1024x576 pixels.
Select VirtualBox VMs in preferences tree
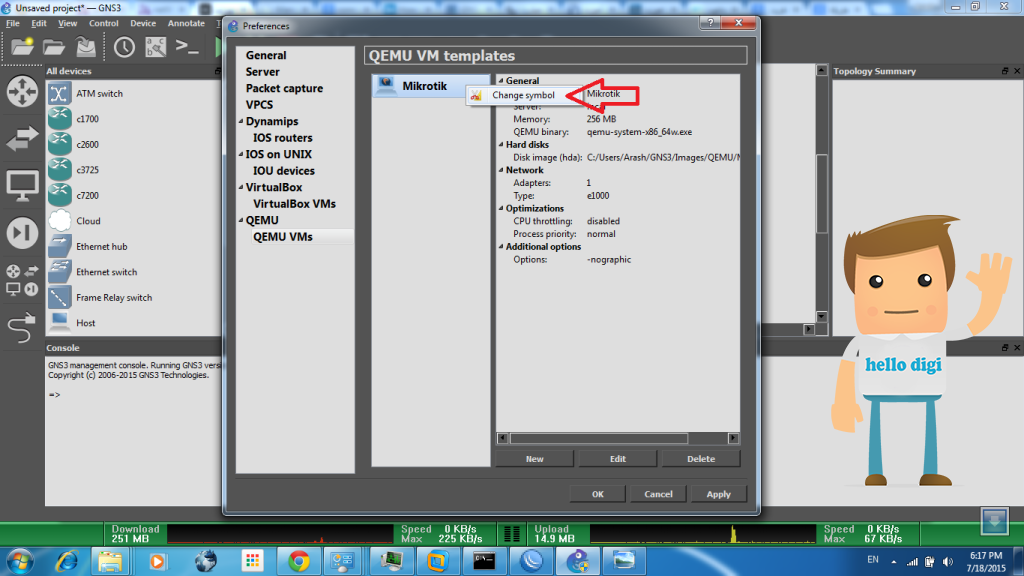[x=295, y=204]
